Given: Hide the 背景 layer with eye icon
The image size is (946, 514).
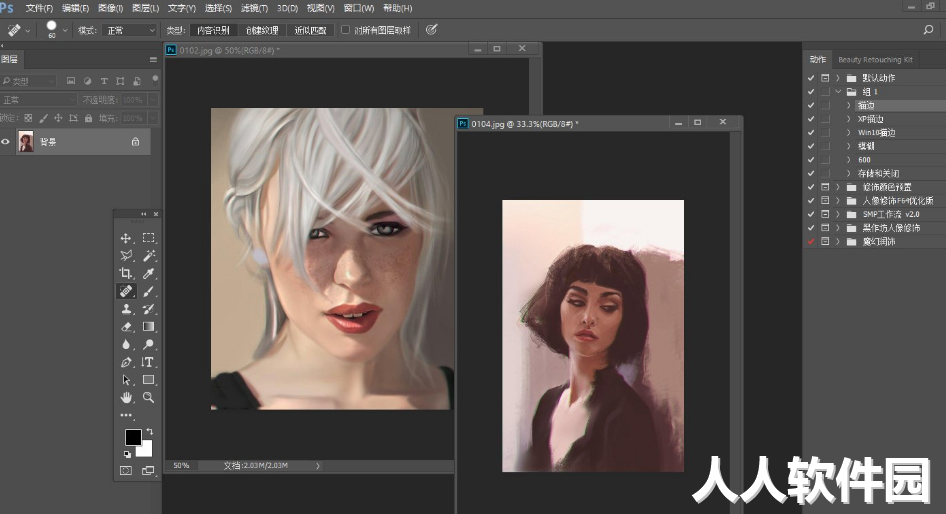Looking at the screenshot, I should coord(5,142).
